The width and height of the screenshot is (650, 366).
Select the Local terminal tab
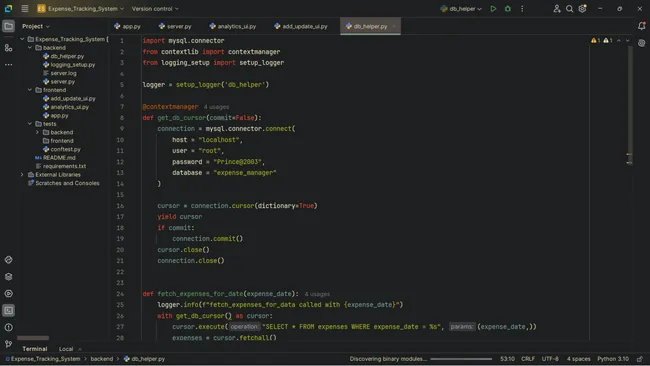[x=66, y=349]
